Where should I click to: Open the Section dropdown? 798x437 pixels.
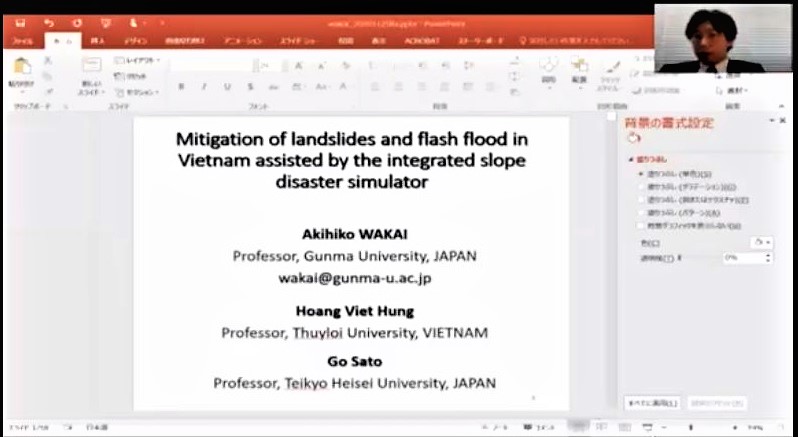pos(137,92)
